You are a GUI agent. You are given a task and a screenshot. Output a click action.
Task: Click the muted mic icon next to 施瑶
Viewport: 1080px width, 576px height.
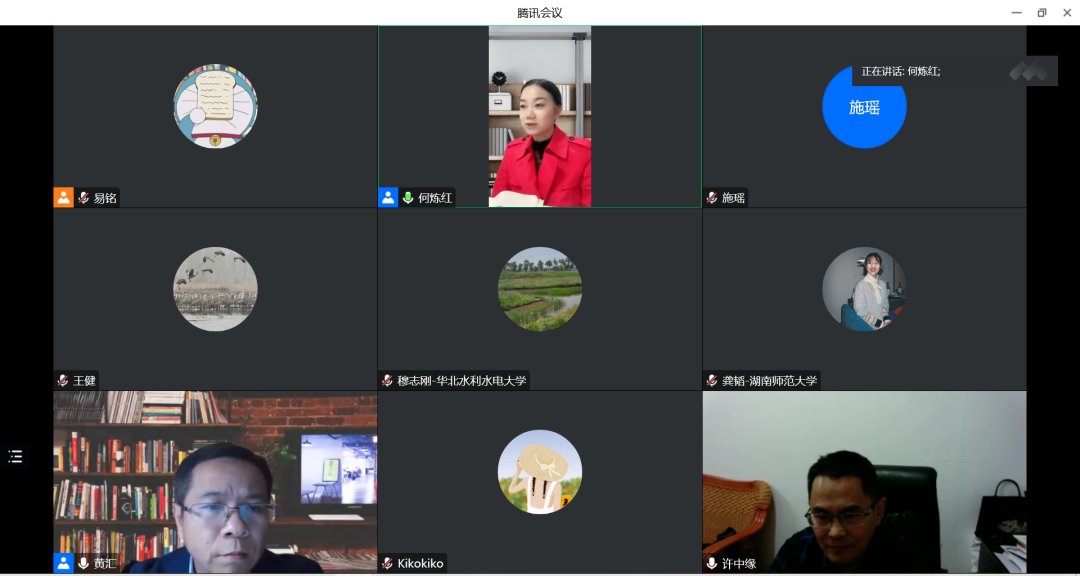[712, 198]
